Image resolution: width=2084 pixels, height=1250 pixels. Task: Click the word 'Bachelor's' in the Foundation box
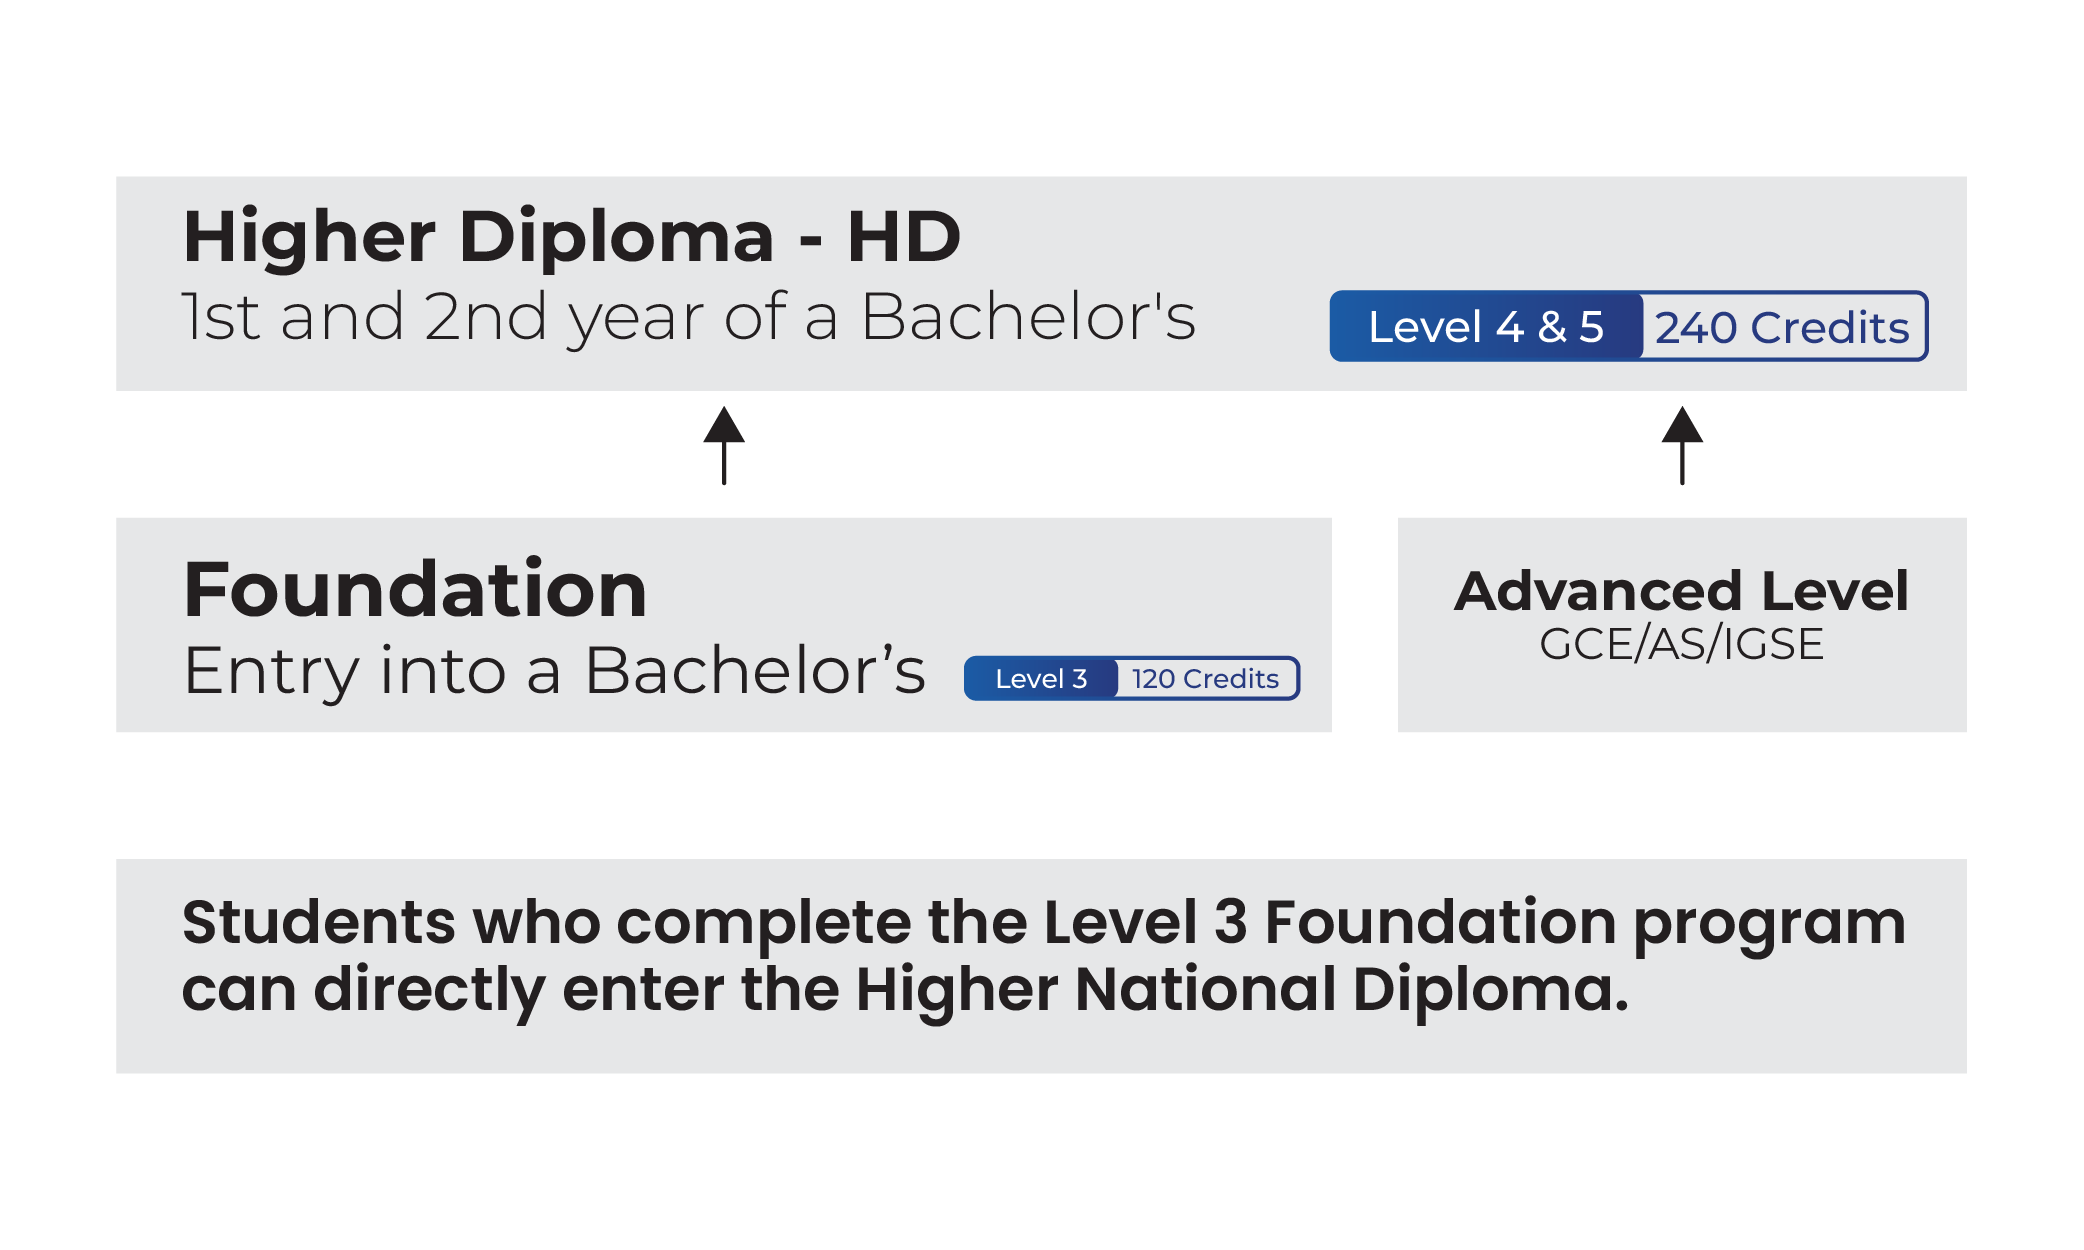(756, 670)
